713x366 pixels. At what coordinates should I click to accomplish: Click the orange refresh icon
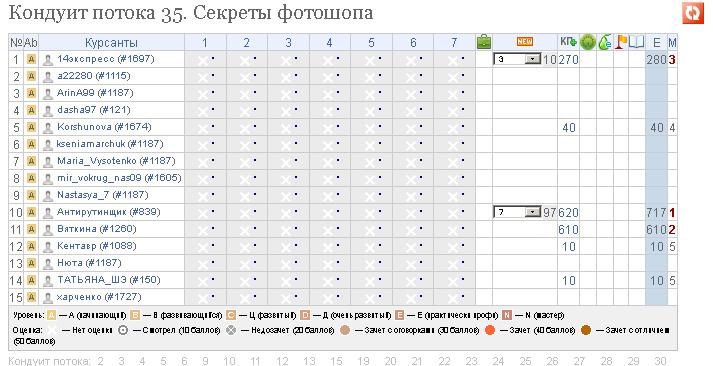693,13
